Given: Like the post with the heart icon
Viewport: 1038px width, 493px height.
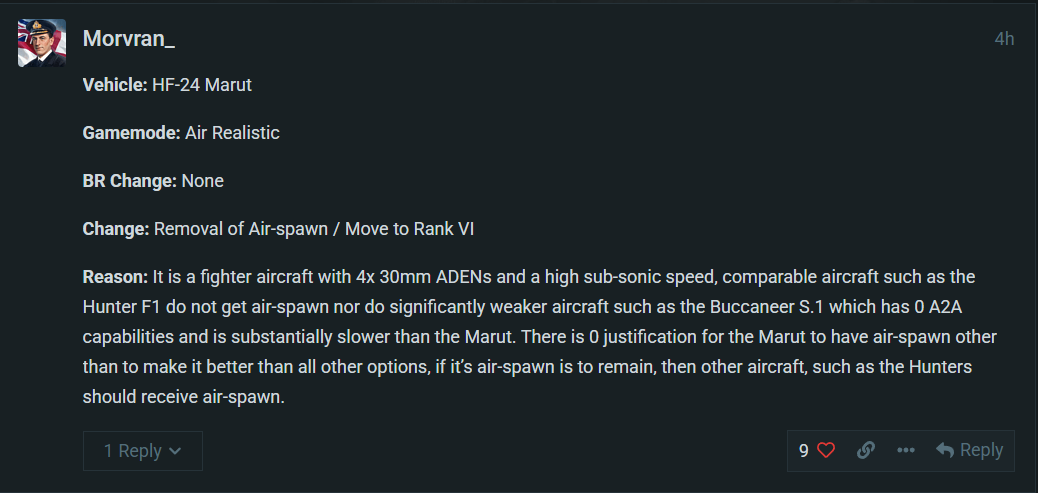Looking at the screenshot, I should pos(825,450).
